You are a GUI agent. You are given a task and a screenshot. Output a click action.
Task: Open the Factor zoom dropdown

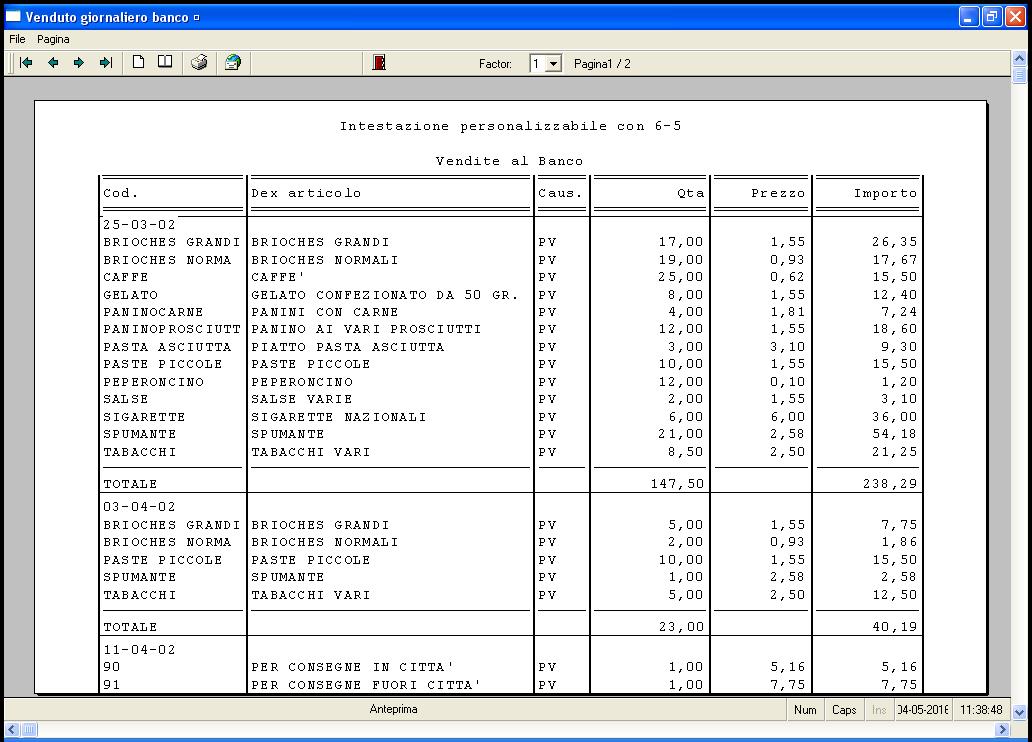[x=554, y=64]
